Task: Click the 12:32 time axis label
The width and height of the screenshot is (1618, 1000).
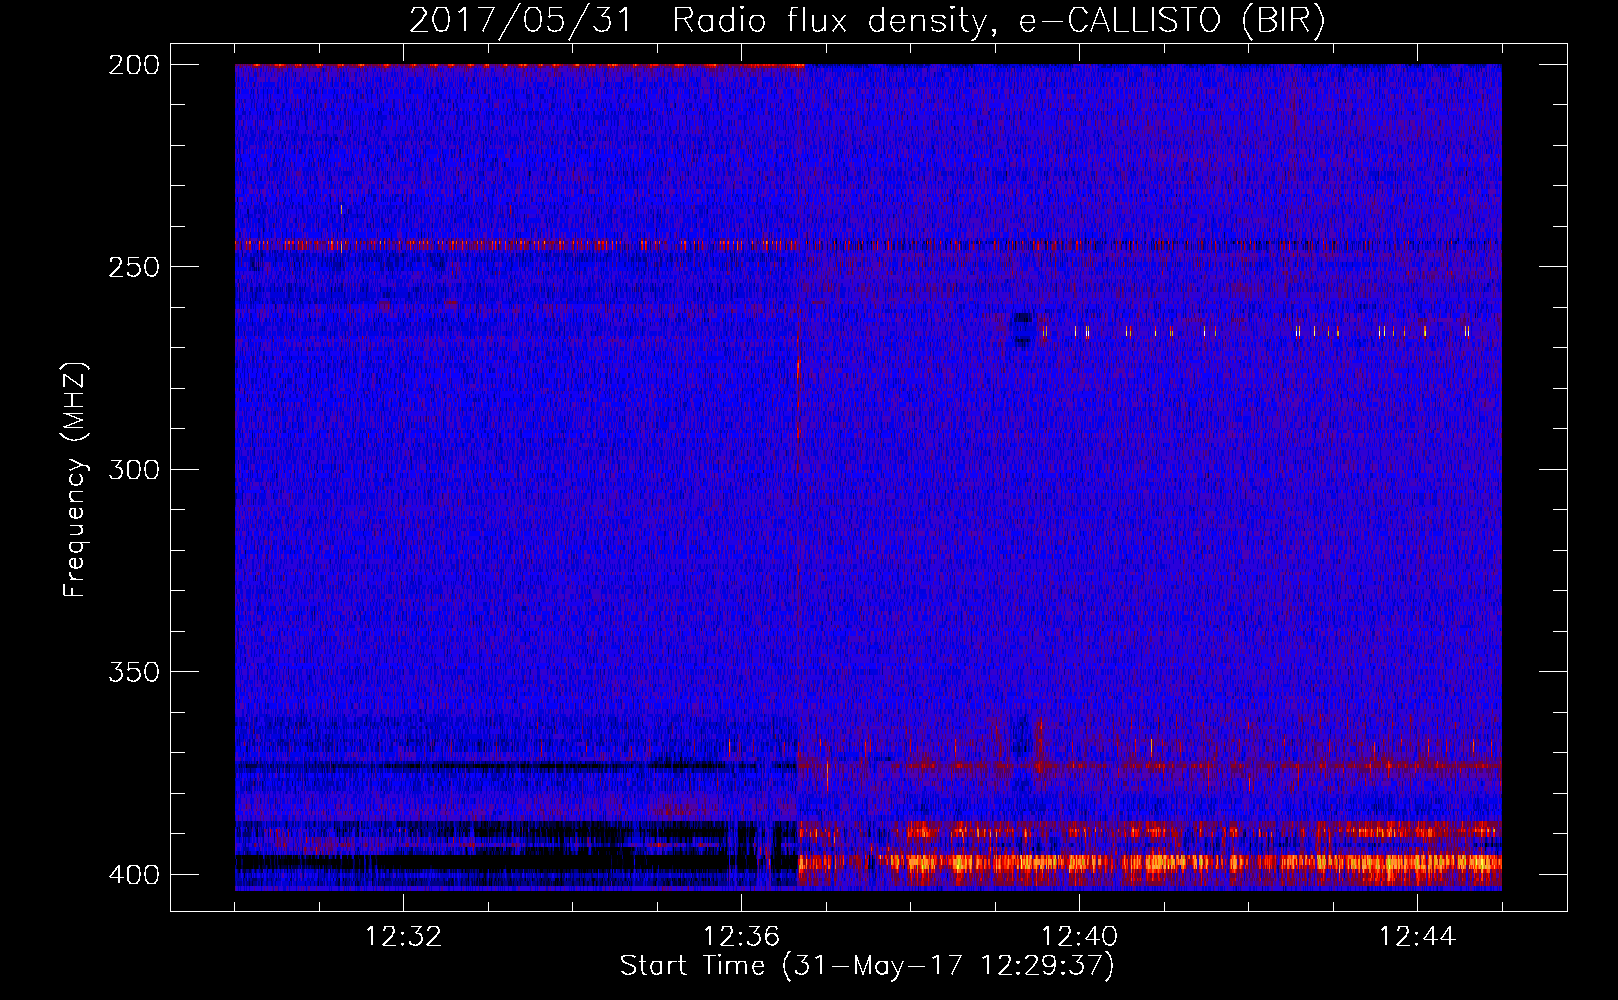Action: pos(403,936)
